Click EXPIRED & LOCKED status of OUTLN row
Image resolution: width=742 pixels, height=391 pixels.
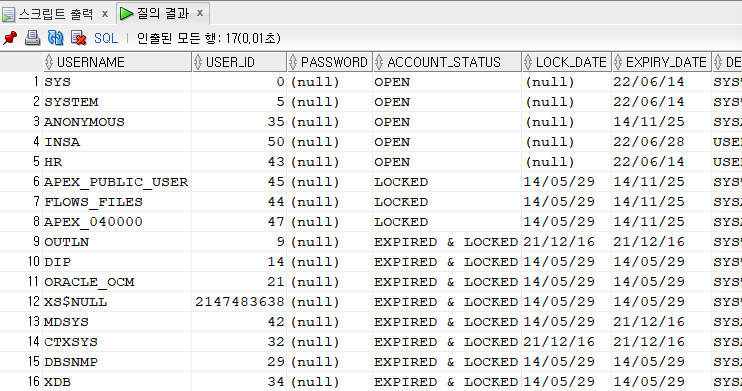(x=446, y=242)
